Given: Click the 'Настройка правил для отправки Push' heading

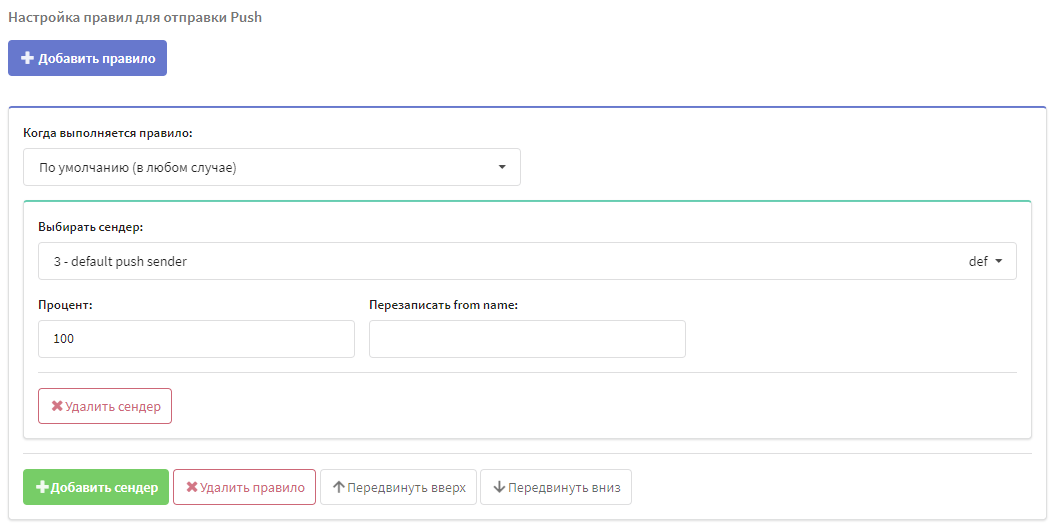Looking at the screenshot, I should click(135, 17).
